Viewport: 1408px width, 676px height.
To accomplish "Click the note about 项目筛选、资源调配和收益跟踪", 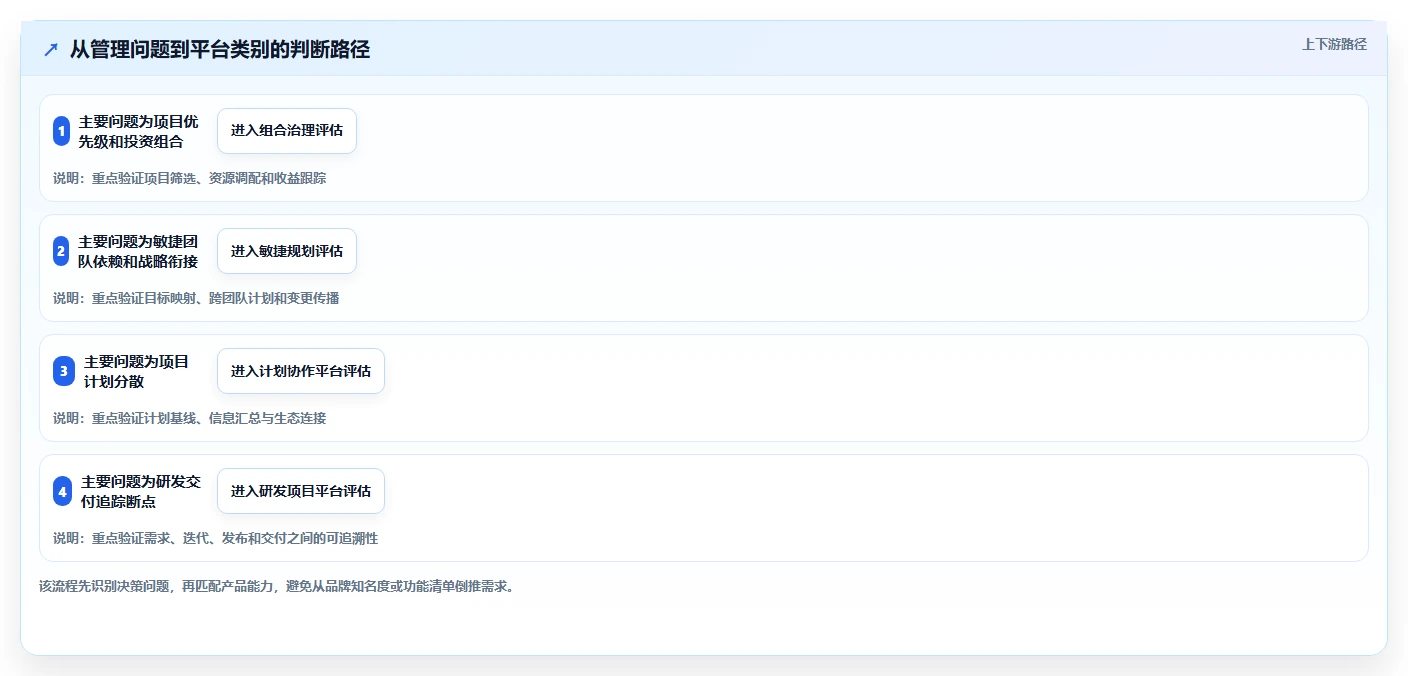I will (x=190, y=178).
